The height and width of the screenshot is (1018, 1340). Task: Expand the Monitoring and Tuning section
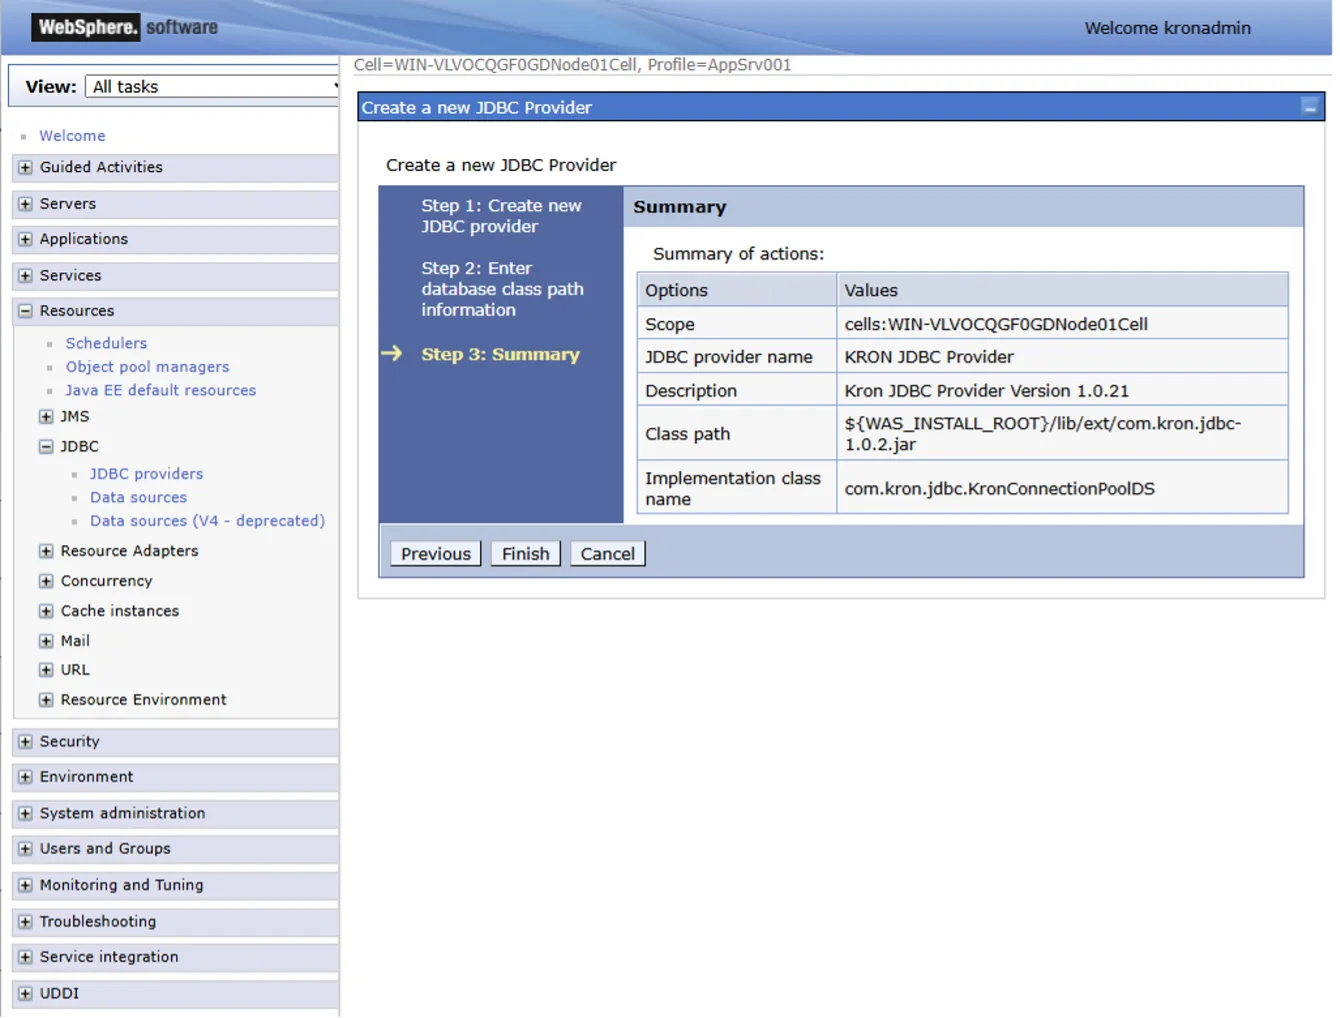click(25, 886)
